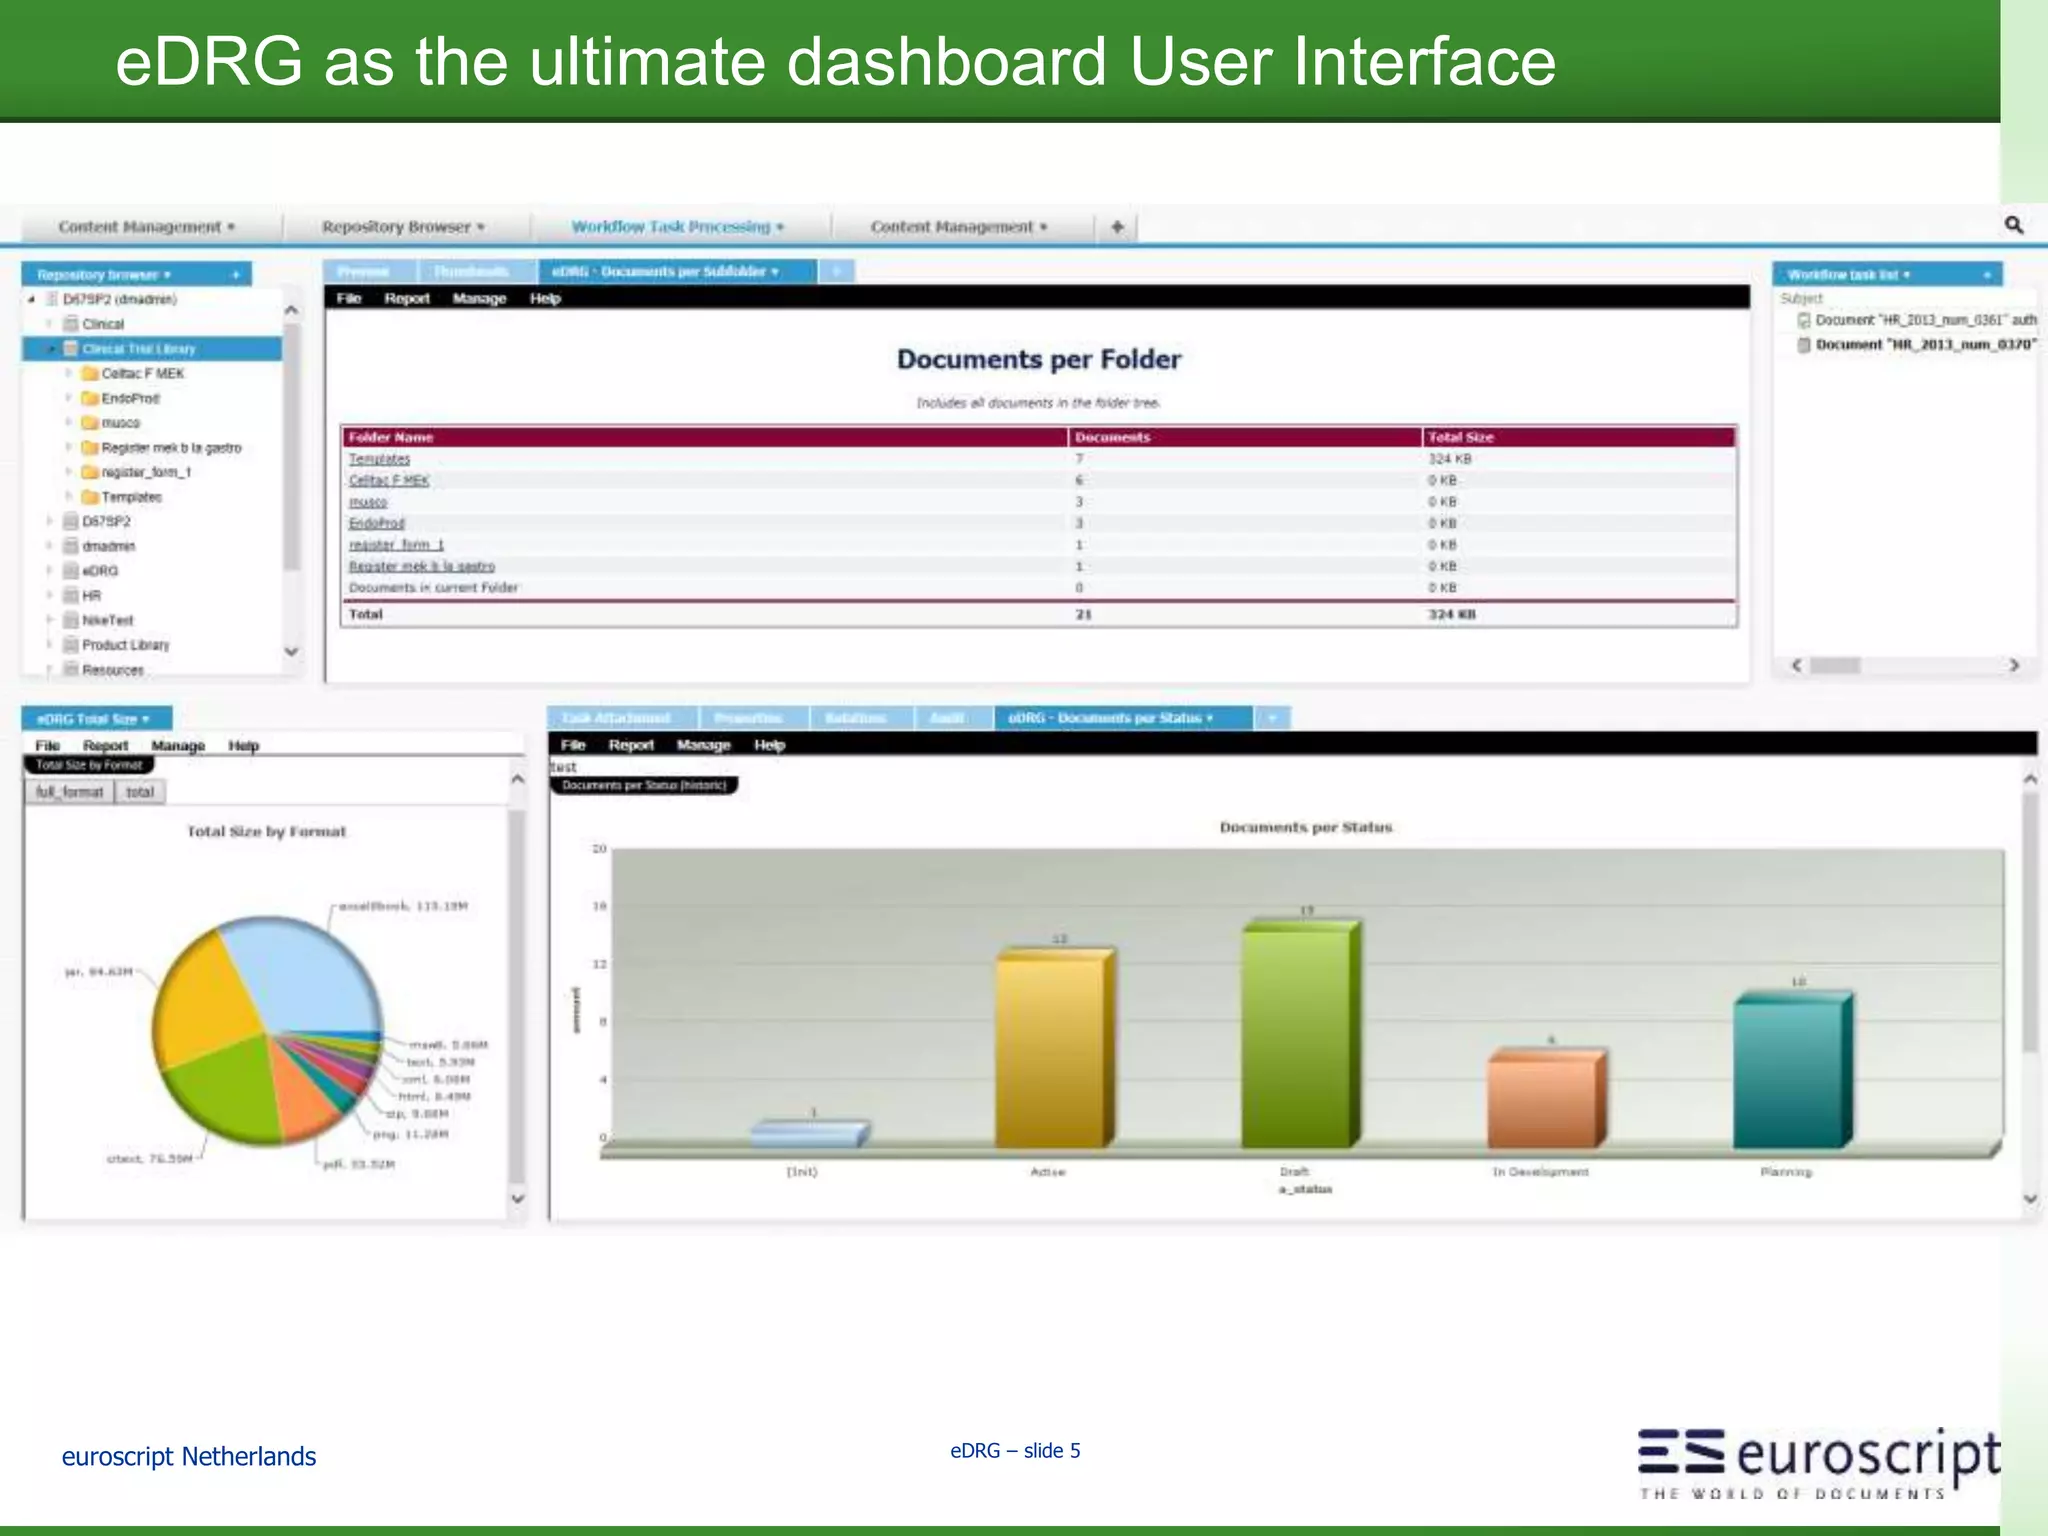The width and height of the screenshot is (2048, 1536).
Task: Select the highlighted Clinical Trial Library tree row
Action: pos(152,349)
